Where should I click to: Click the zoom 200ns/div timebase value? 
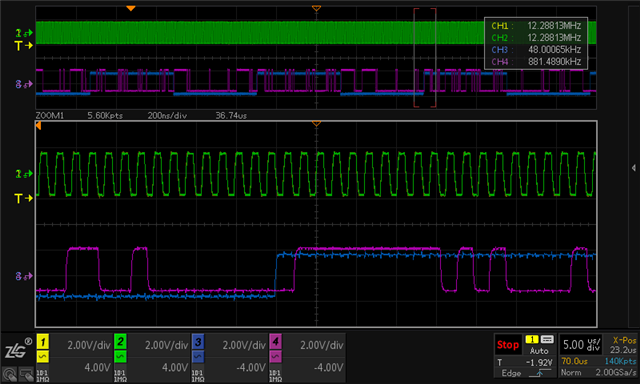[167, 115]
